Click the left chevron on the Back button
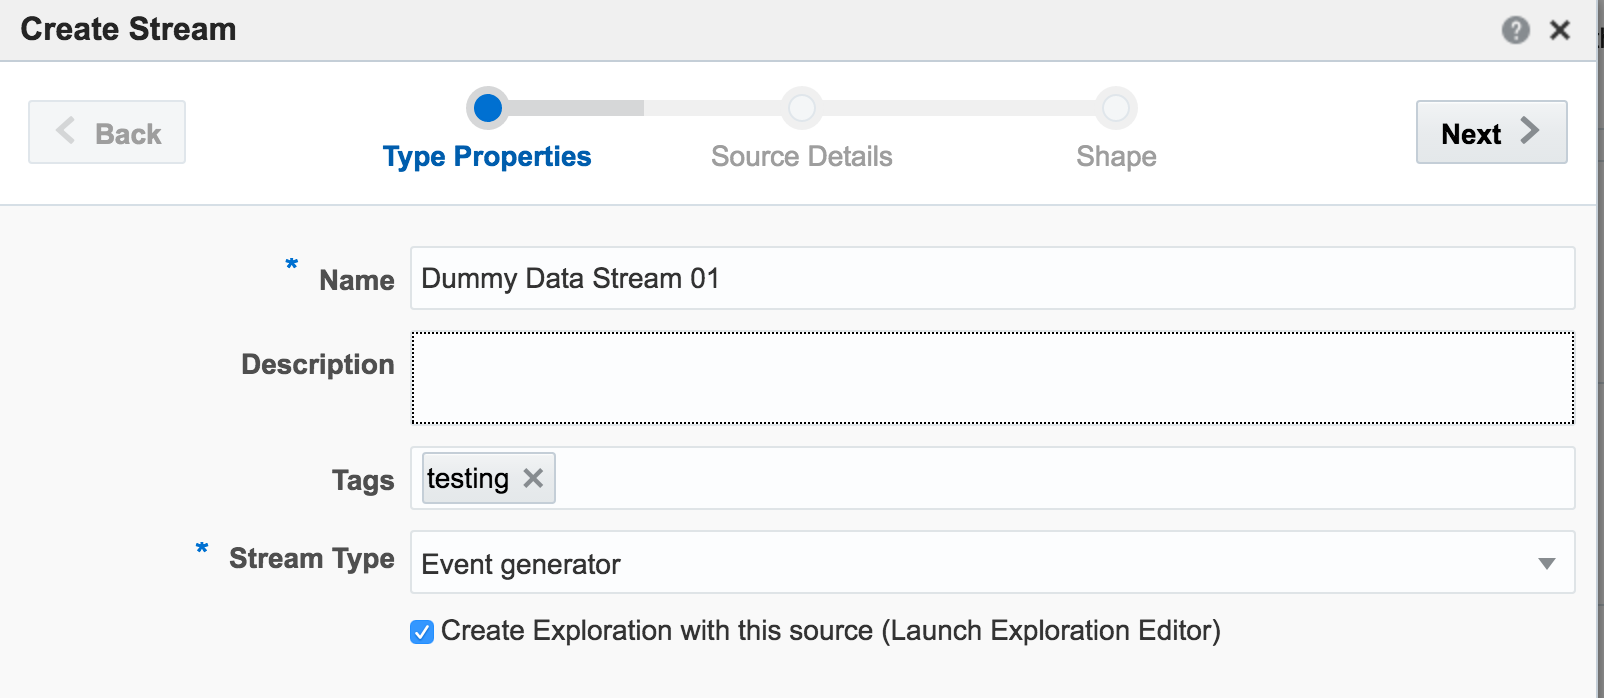The width and height of the screenshot is (1604, 698). 66,131
